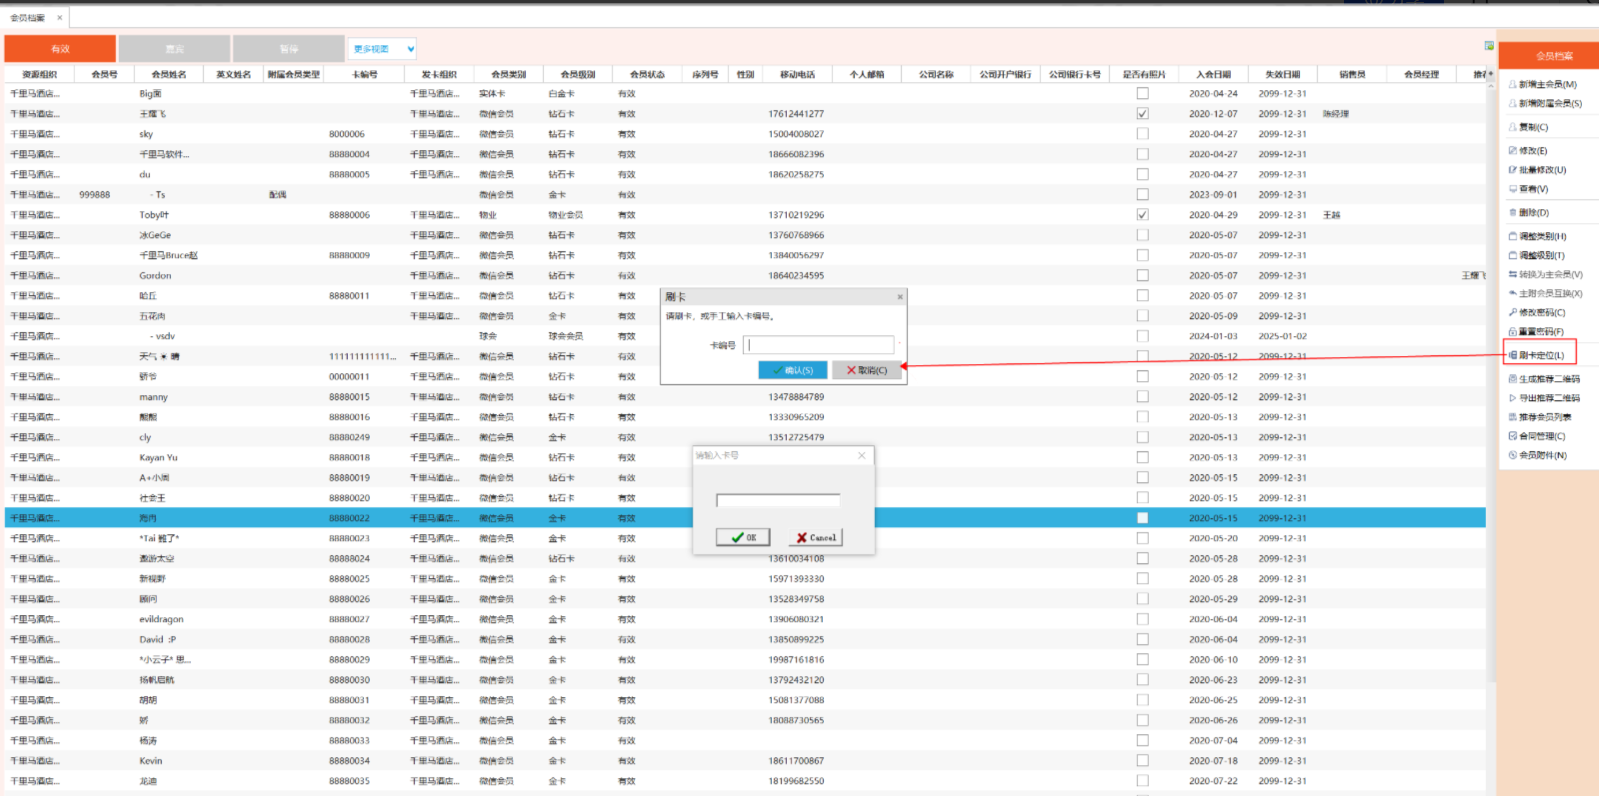Check the photo checkbox in Big面 row
The width and height of the screenshot is (1599, 796).
[x=1142, y=94]
